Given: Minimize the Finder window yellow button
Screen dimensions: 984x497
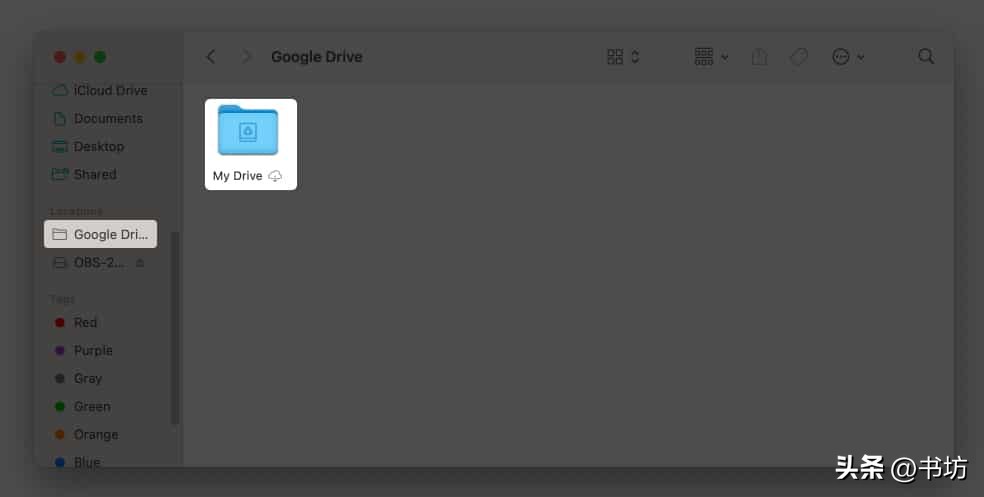Looking at the screenshot, I should click(x=80, y=57).
